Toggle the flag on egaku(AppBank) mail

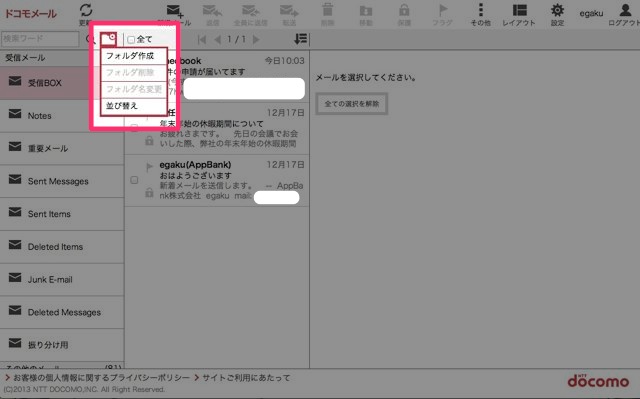[149, 167]
